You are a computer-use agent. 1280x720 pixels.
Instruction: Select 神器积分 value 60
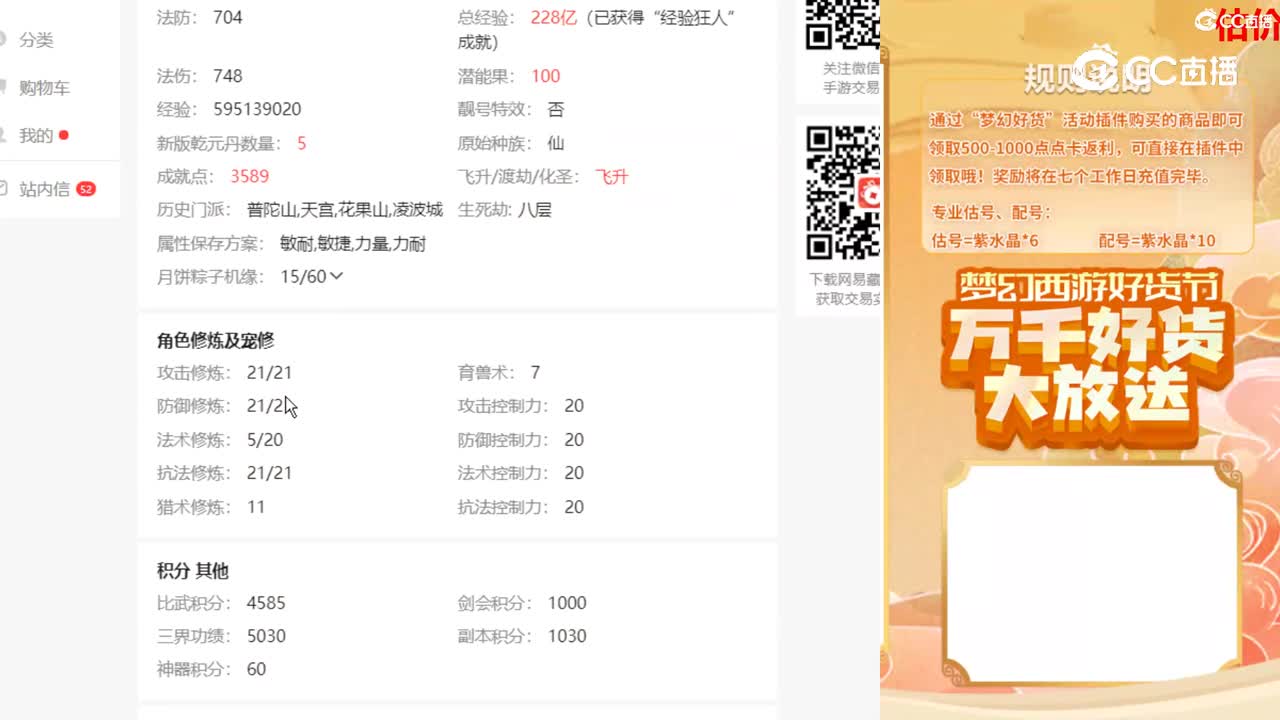[256, 669]
